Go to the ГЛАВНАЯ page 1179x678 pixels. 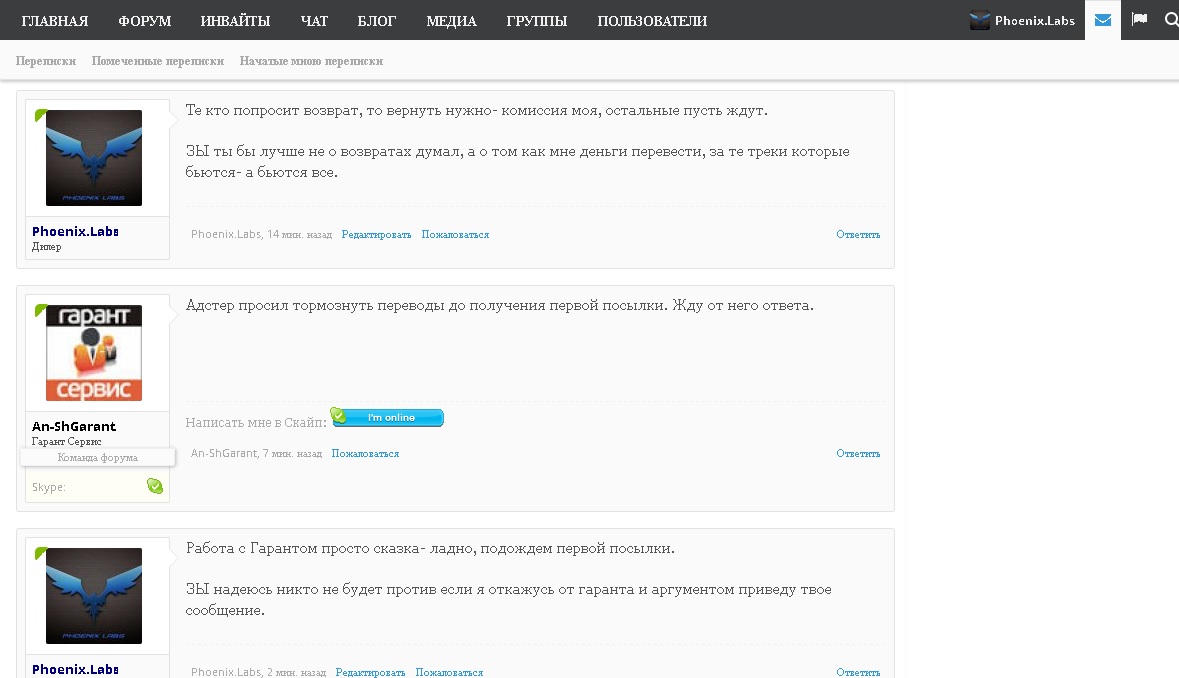tap(55, 21)
